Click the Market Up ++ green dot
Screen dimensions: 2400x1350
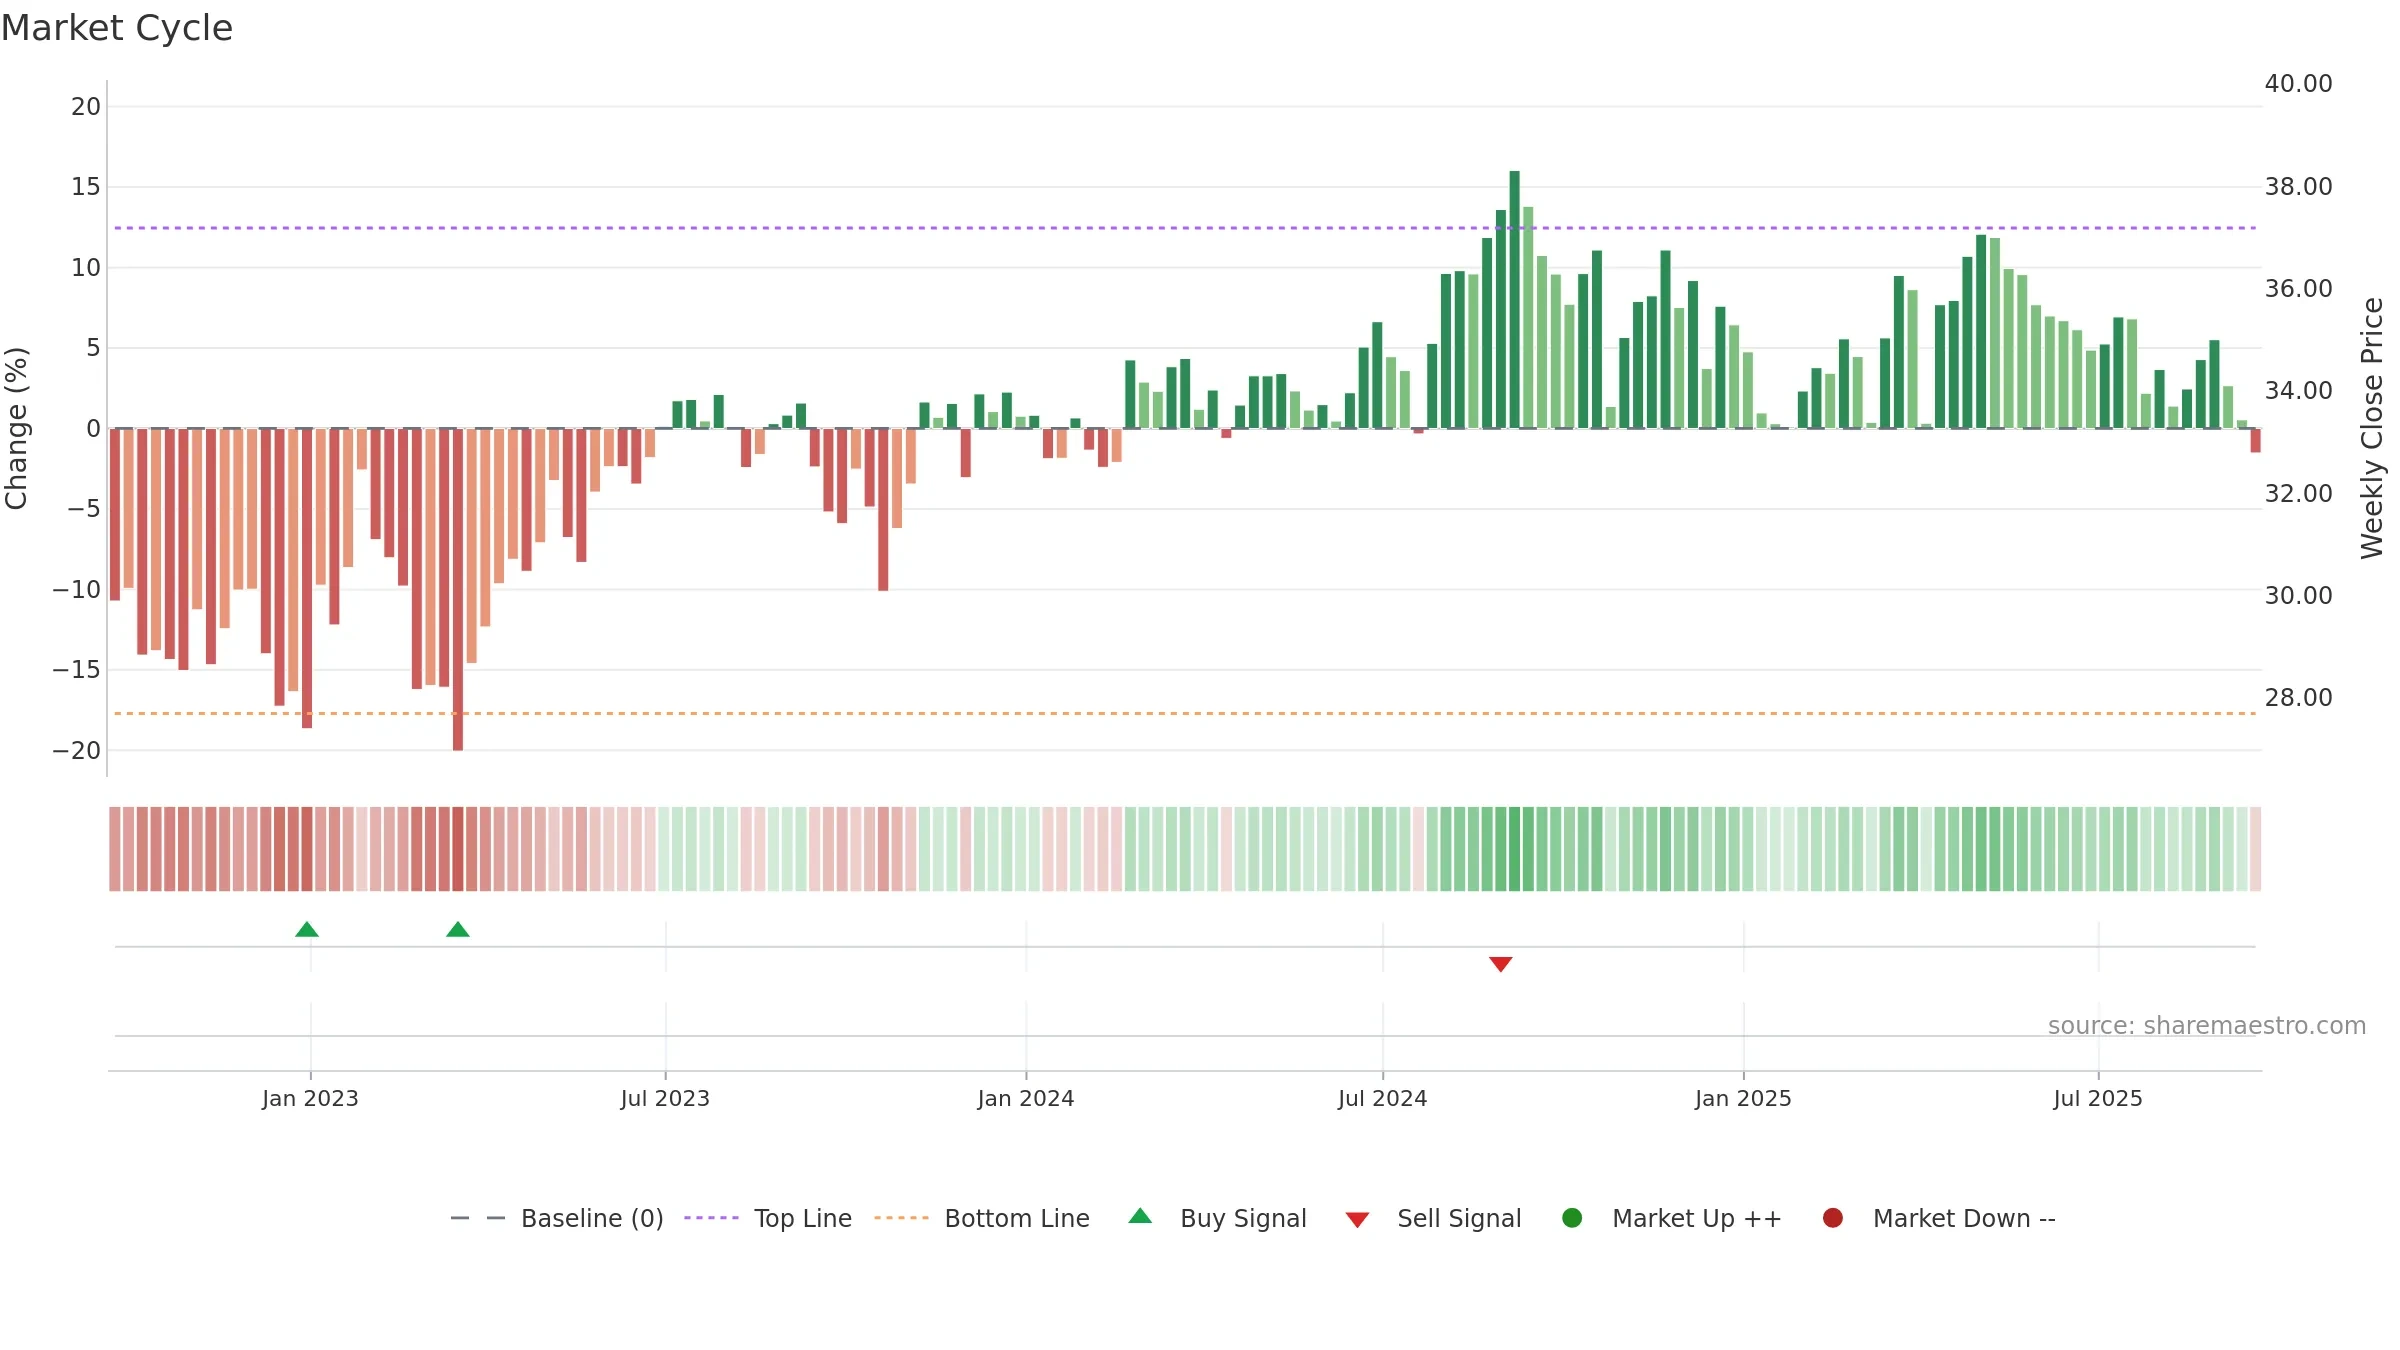click(x=1572, y=1218)
